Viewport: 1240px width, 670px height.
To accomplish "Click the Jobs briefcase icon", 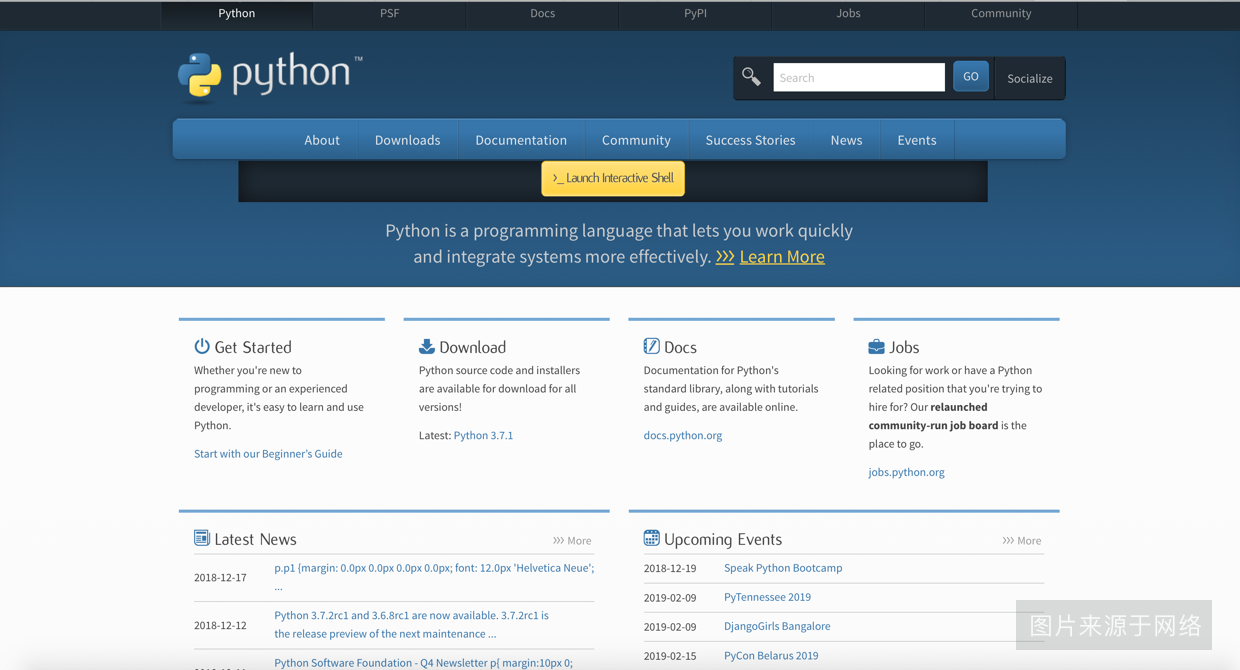I will click(876, 346).
